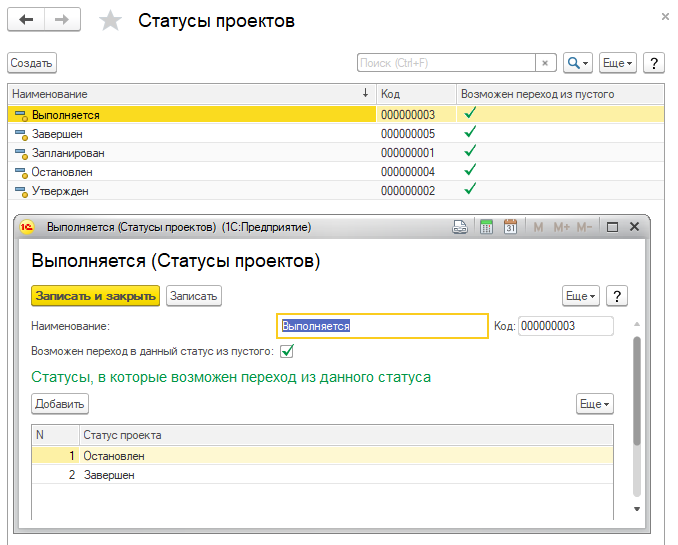Click checkmark in the Запланирован row
The width and height of the screenshot is (678, 545).
click(470, 151)
